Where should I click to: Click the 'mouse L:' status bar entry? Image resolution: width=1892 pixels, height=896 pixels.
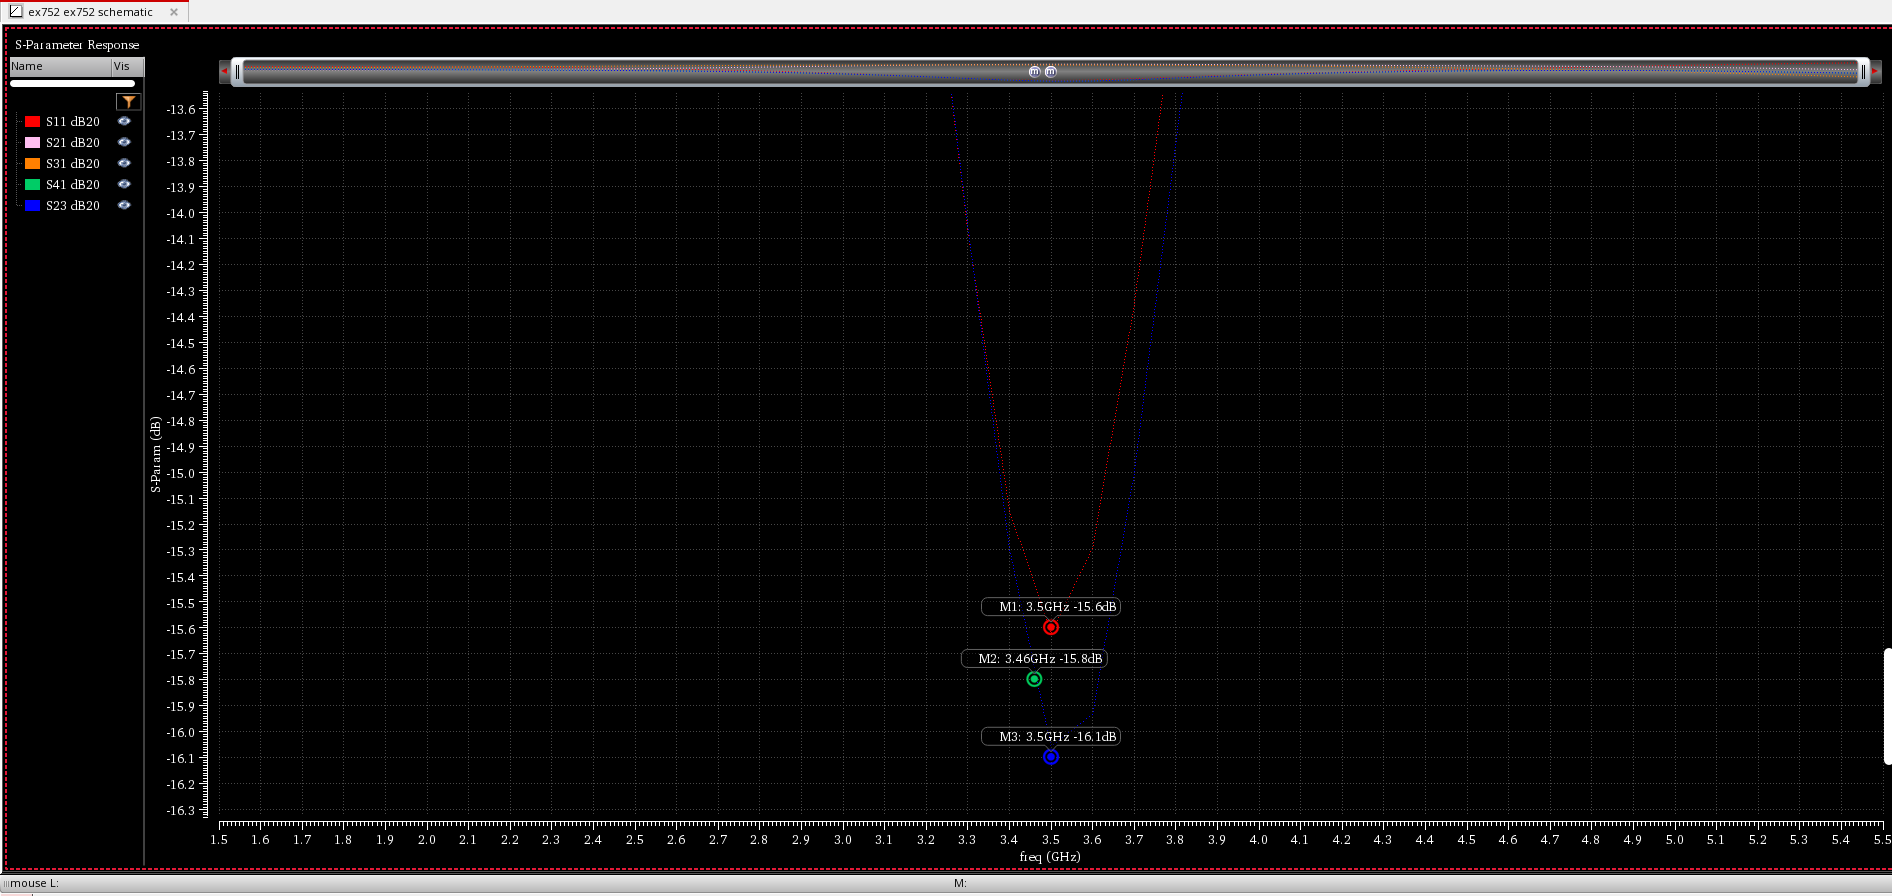pos(33,883)
